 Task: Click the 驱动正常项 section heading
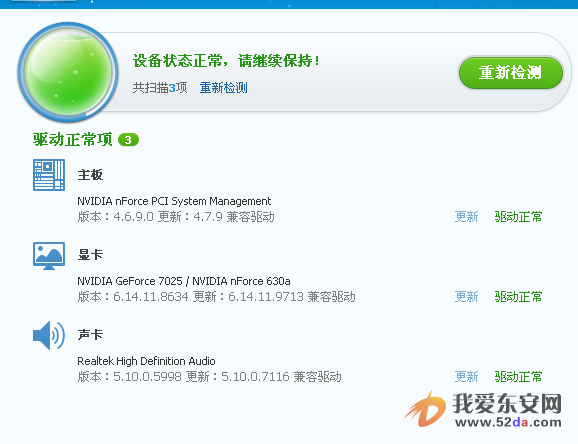point(73,140)
